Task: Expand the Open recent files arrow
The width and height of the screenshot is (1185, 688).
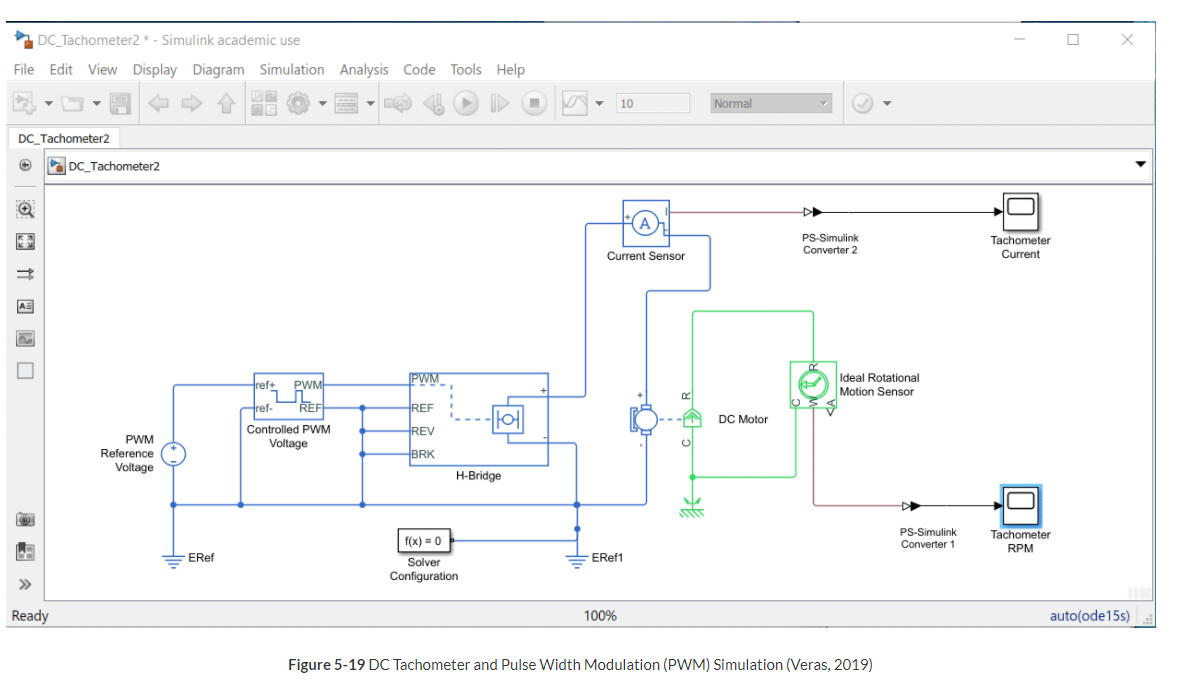Action: click(x=97, y=104)
